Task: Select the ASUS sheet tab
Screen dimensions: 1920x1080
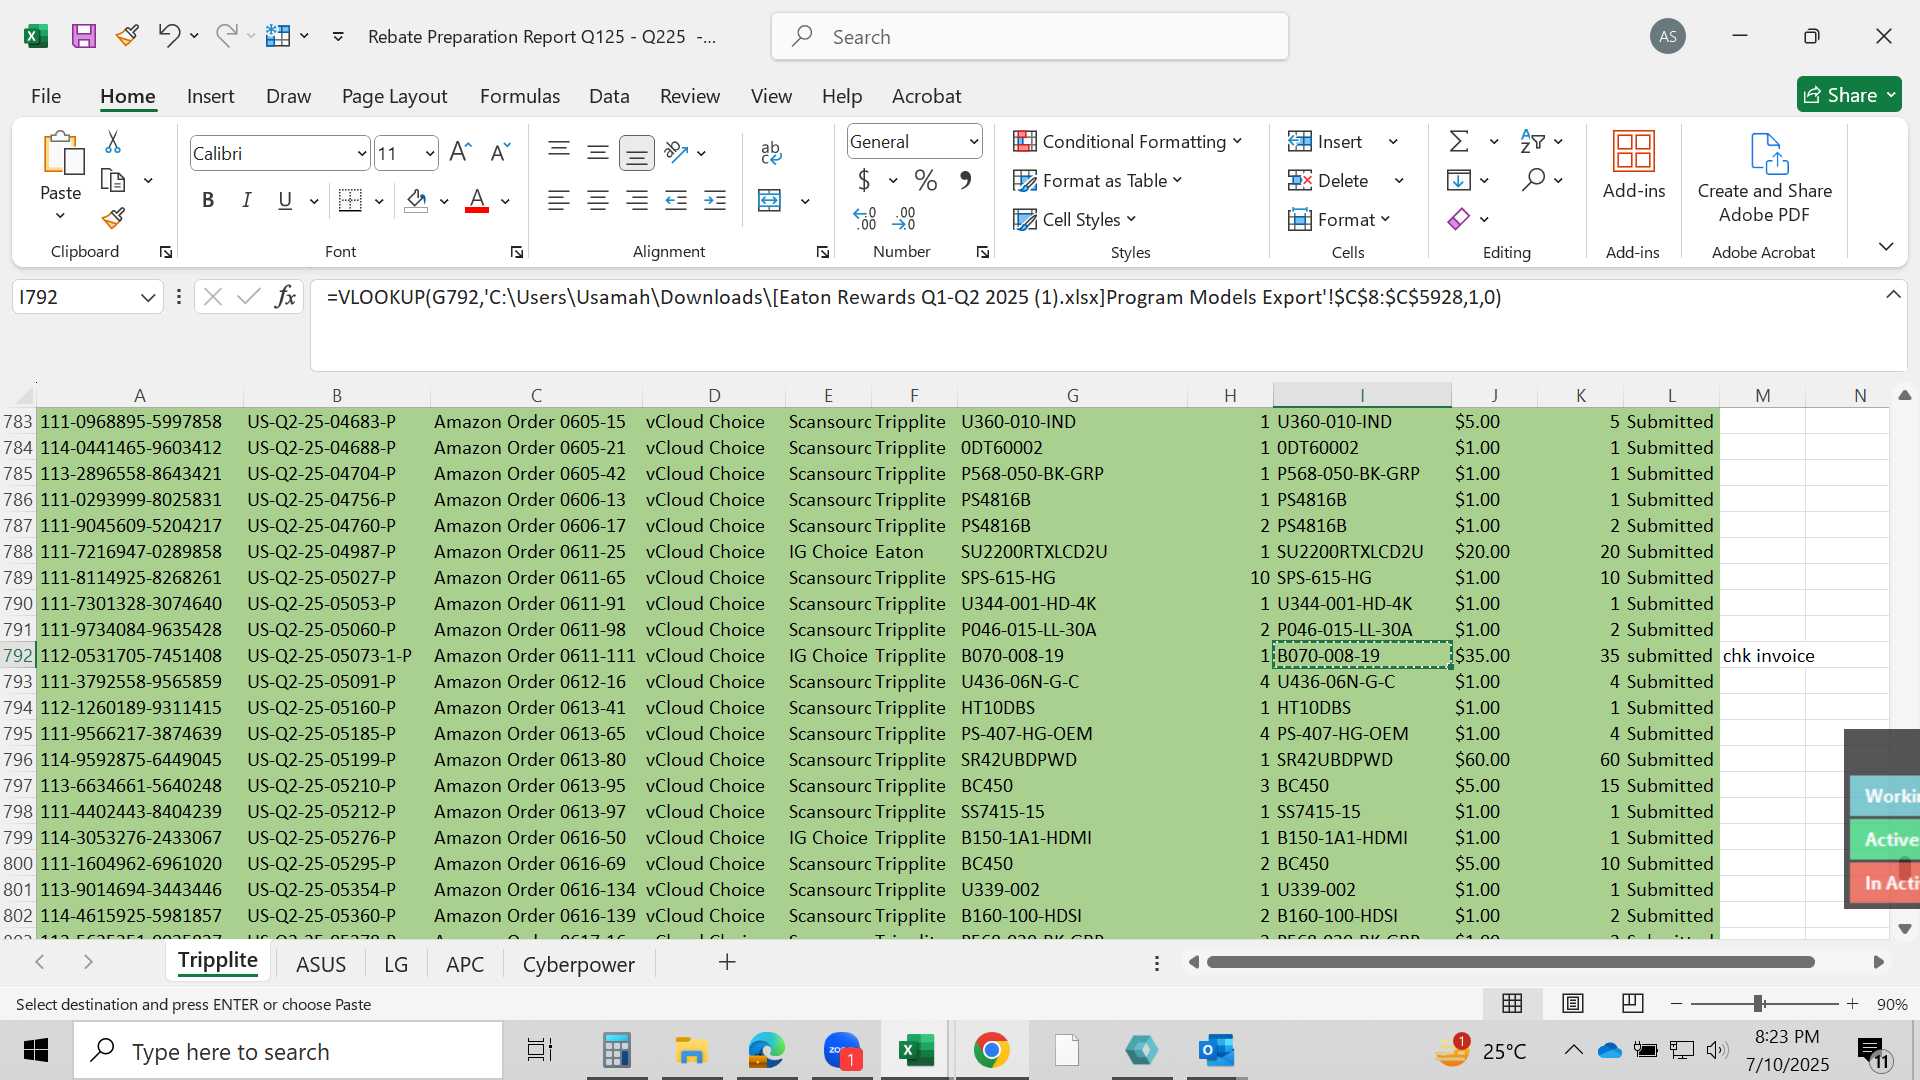Action: [321, 964]
